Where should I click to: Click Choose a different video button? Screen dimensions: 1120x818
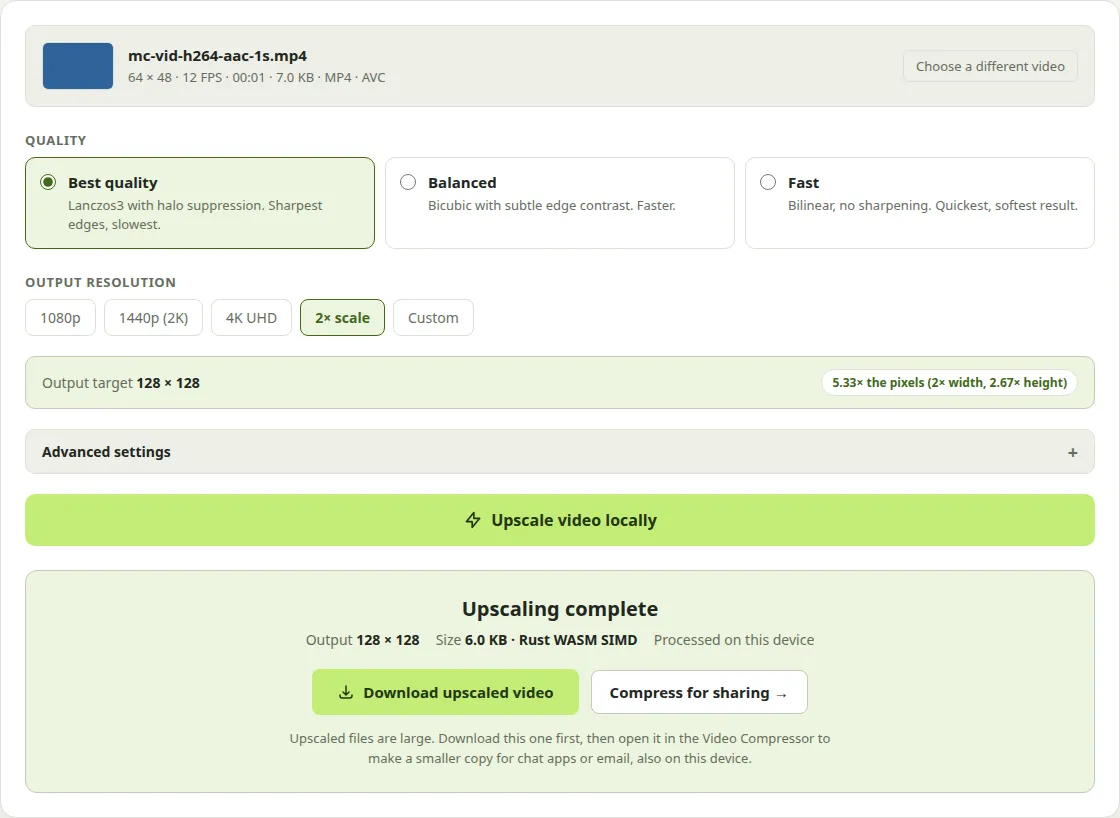point(990,66)
